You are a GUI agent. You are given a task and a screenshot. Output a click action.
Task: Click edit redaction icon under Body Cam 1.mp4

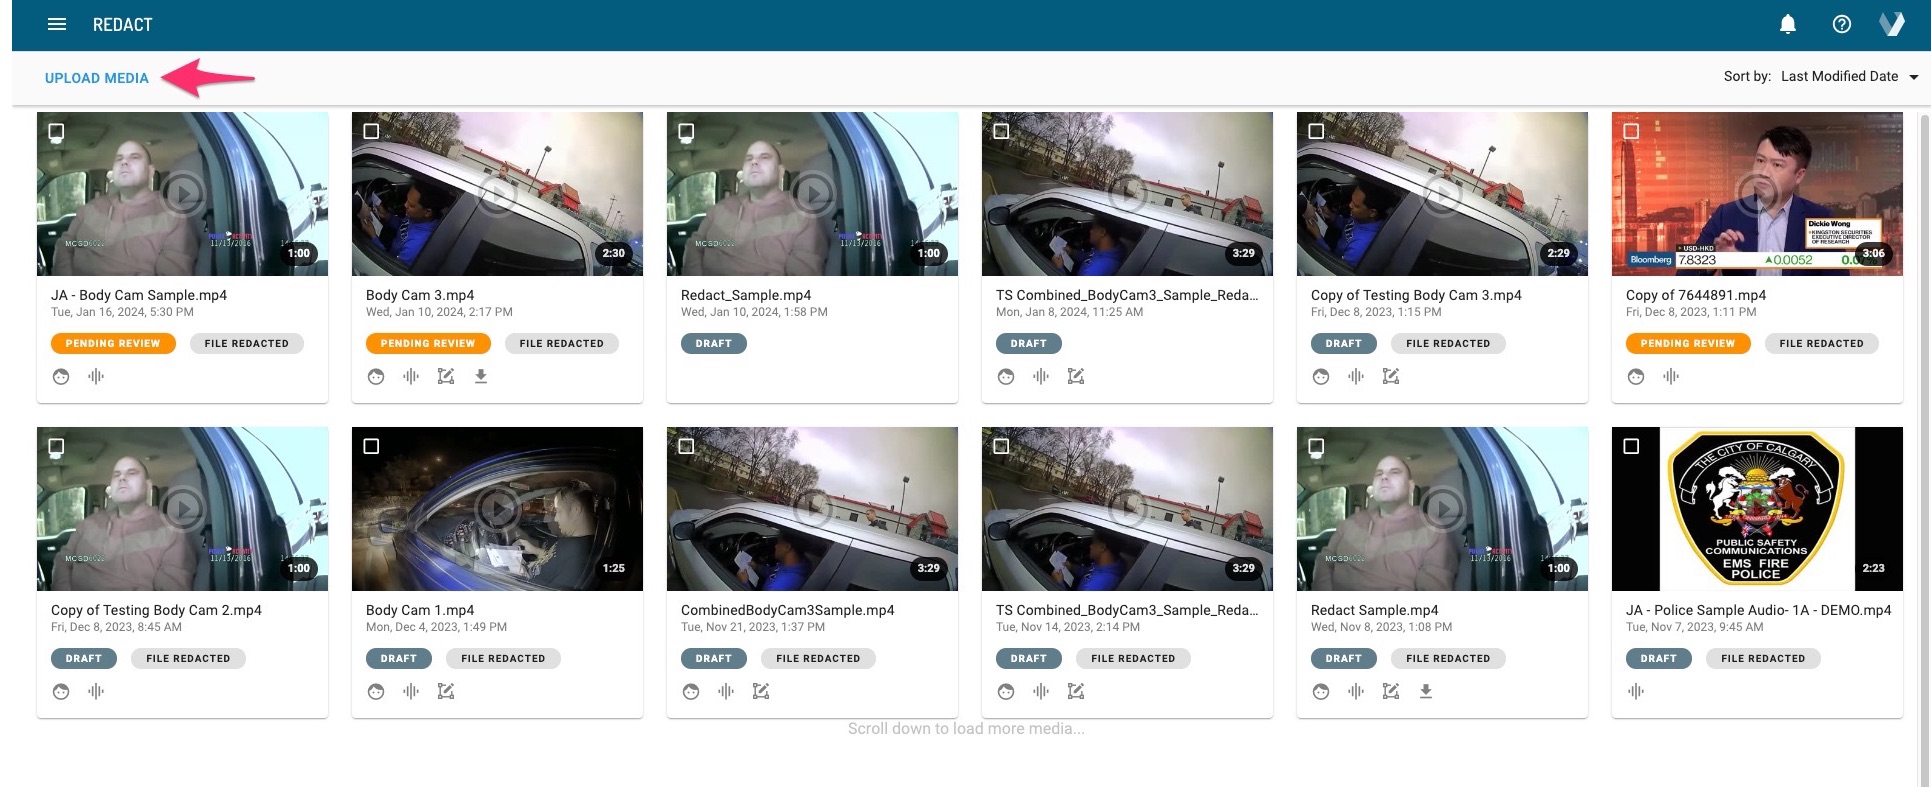pos(446,692)
